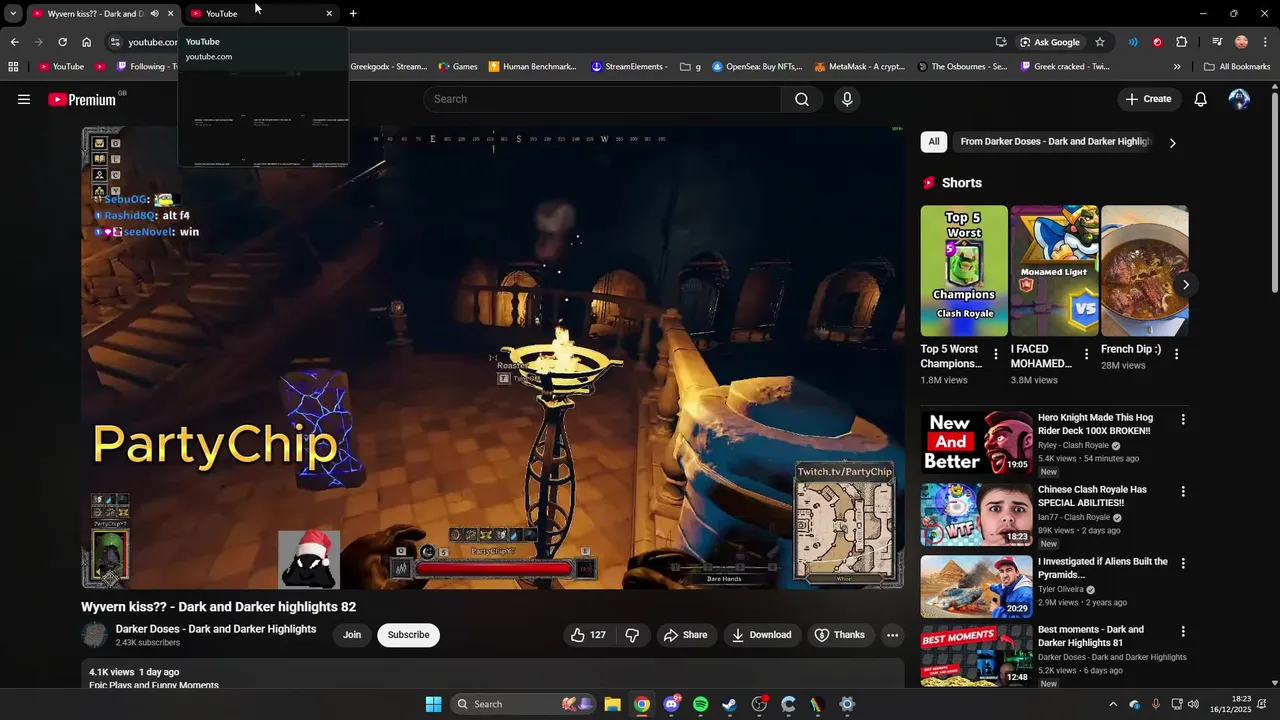Click the YouTube search input field
This screenshot has width=1280, height=720.
[x=603, y=99]
